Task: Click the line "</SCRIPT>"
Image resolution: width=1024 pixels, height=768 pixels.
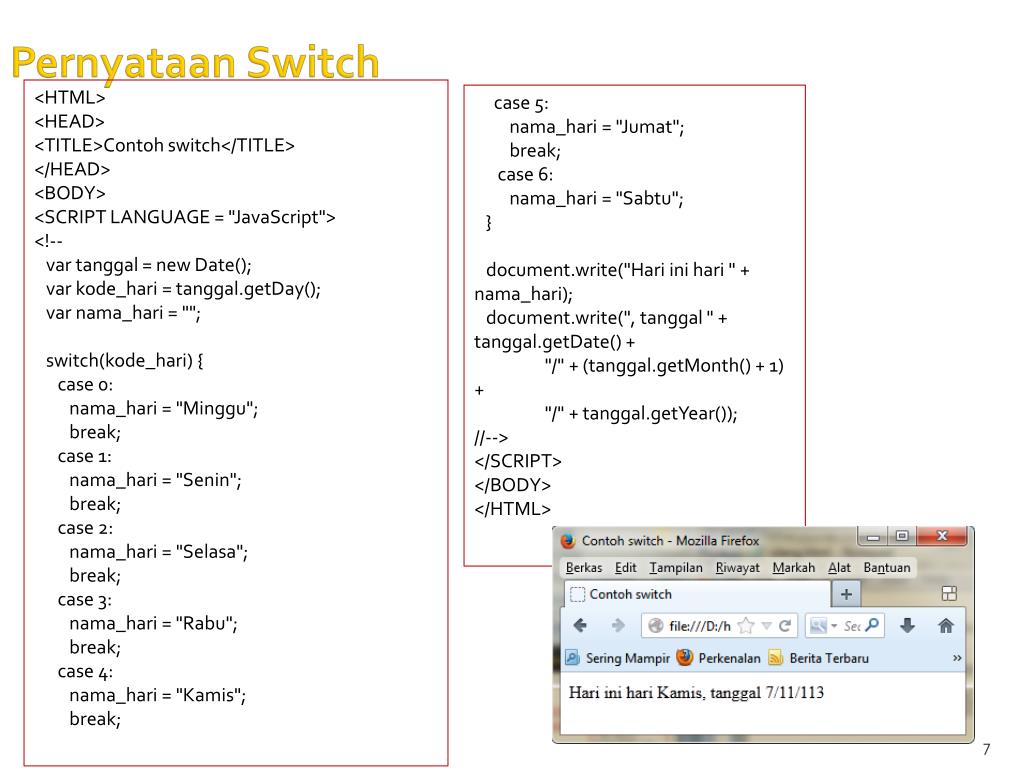Action: [x=518, y=461]
